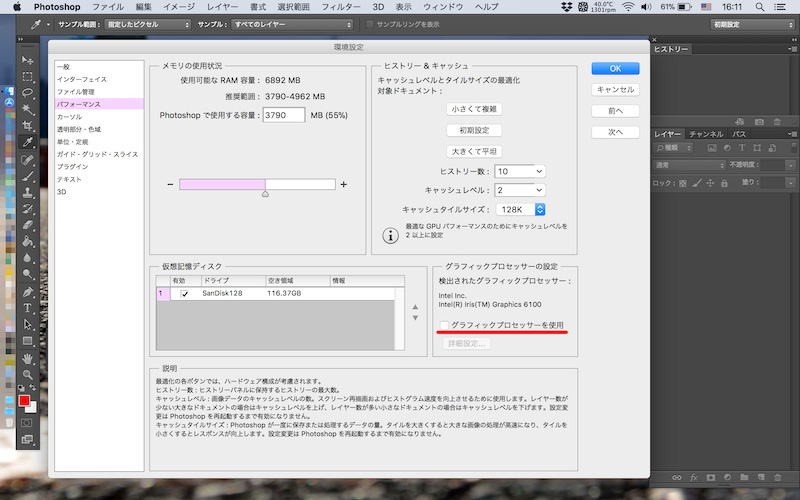The height and width of the screenshot is (500, 800).
Task: Click the plus button beside memory slider
Action: click(344, 185)
